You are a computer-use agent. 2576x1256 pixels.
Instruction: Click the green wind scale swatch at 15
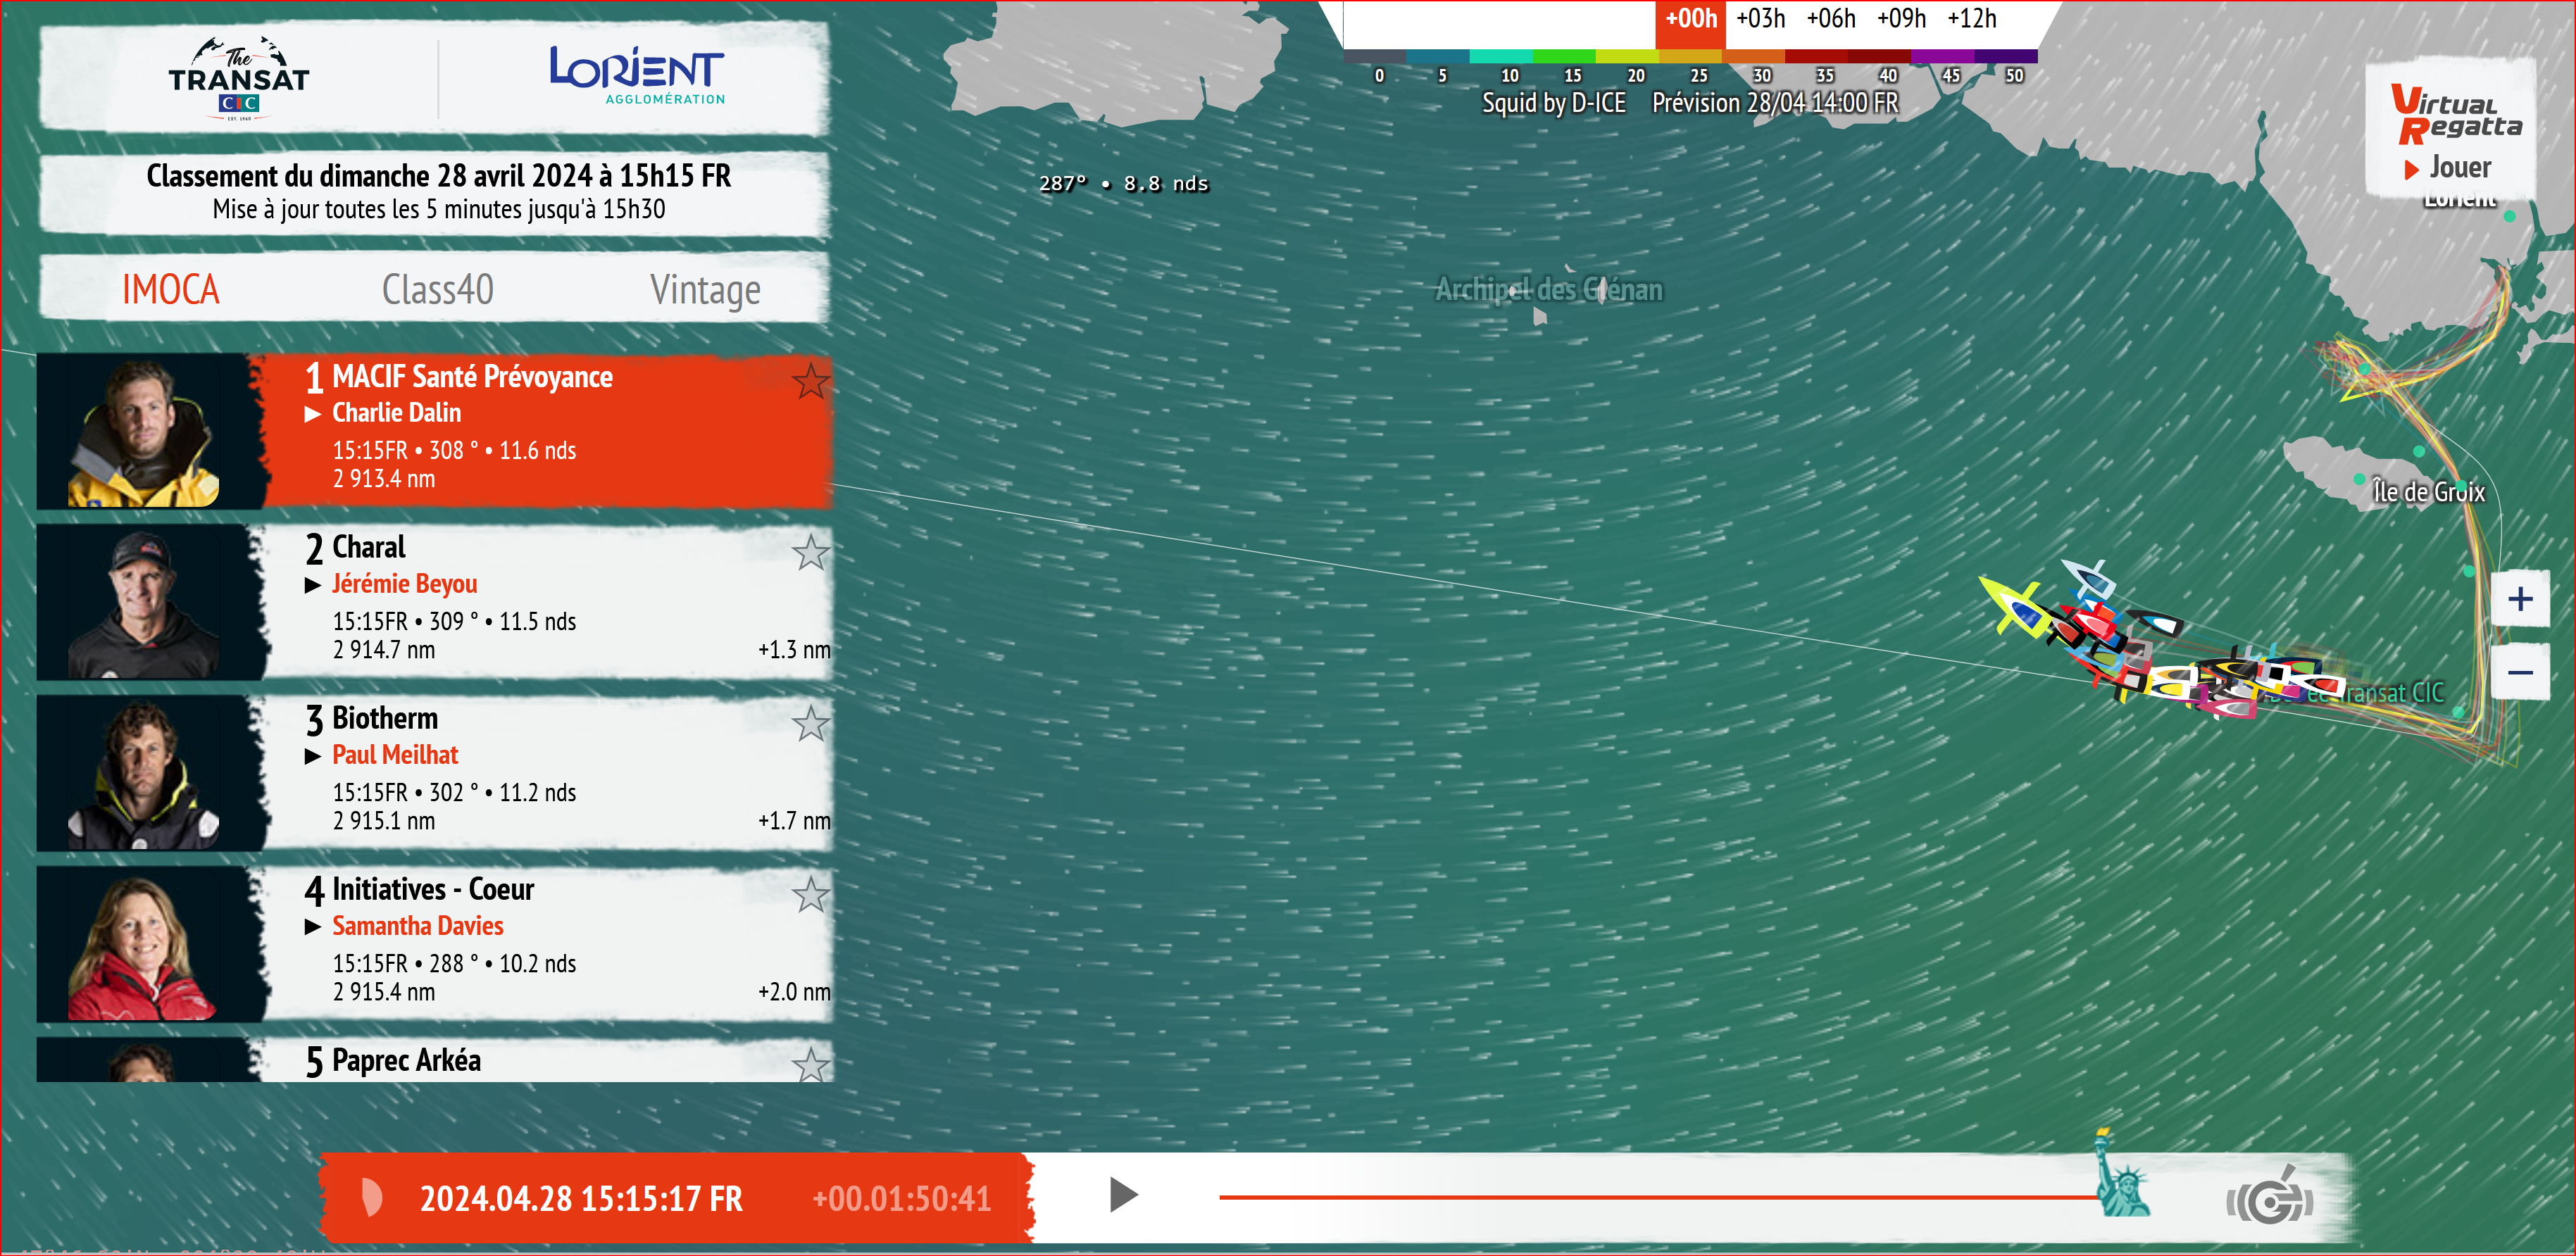coord(1564,56)
